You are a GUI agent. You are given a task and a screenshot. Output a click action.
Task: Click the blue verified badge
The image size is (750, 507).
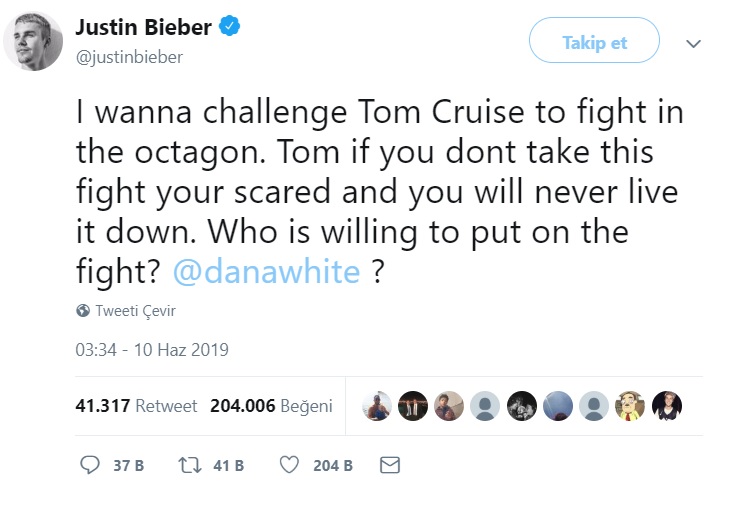click(x=231, y=28)
